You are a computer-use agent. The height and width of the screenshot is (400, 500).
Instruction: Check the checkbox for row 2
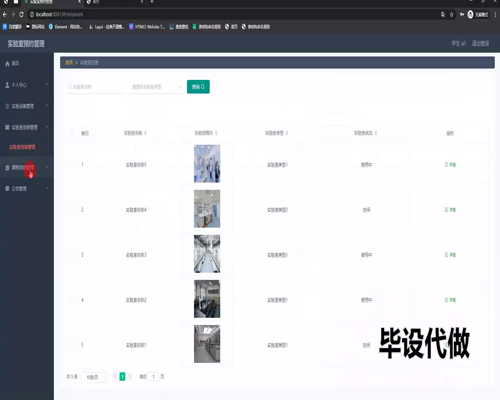[72, 210]
